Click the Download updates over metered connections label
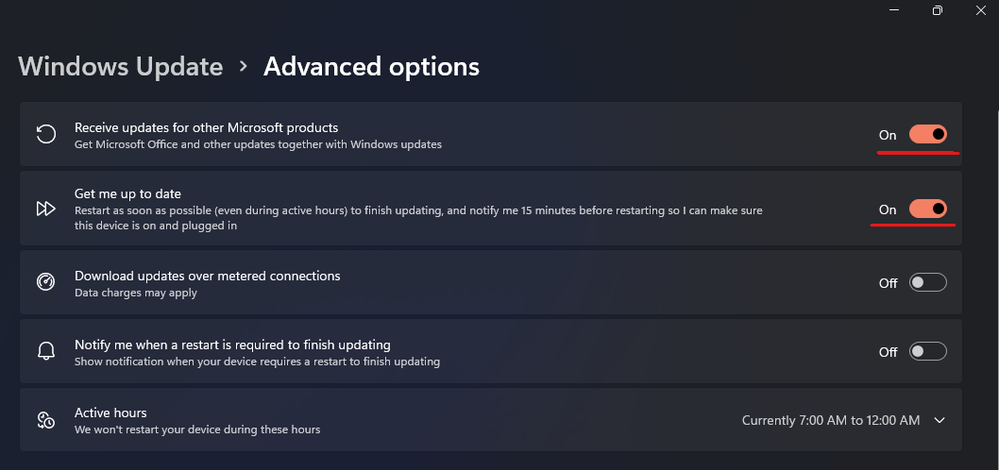Image resolution: width=999 pixels, height=470 pixels. (207, 275)
